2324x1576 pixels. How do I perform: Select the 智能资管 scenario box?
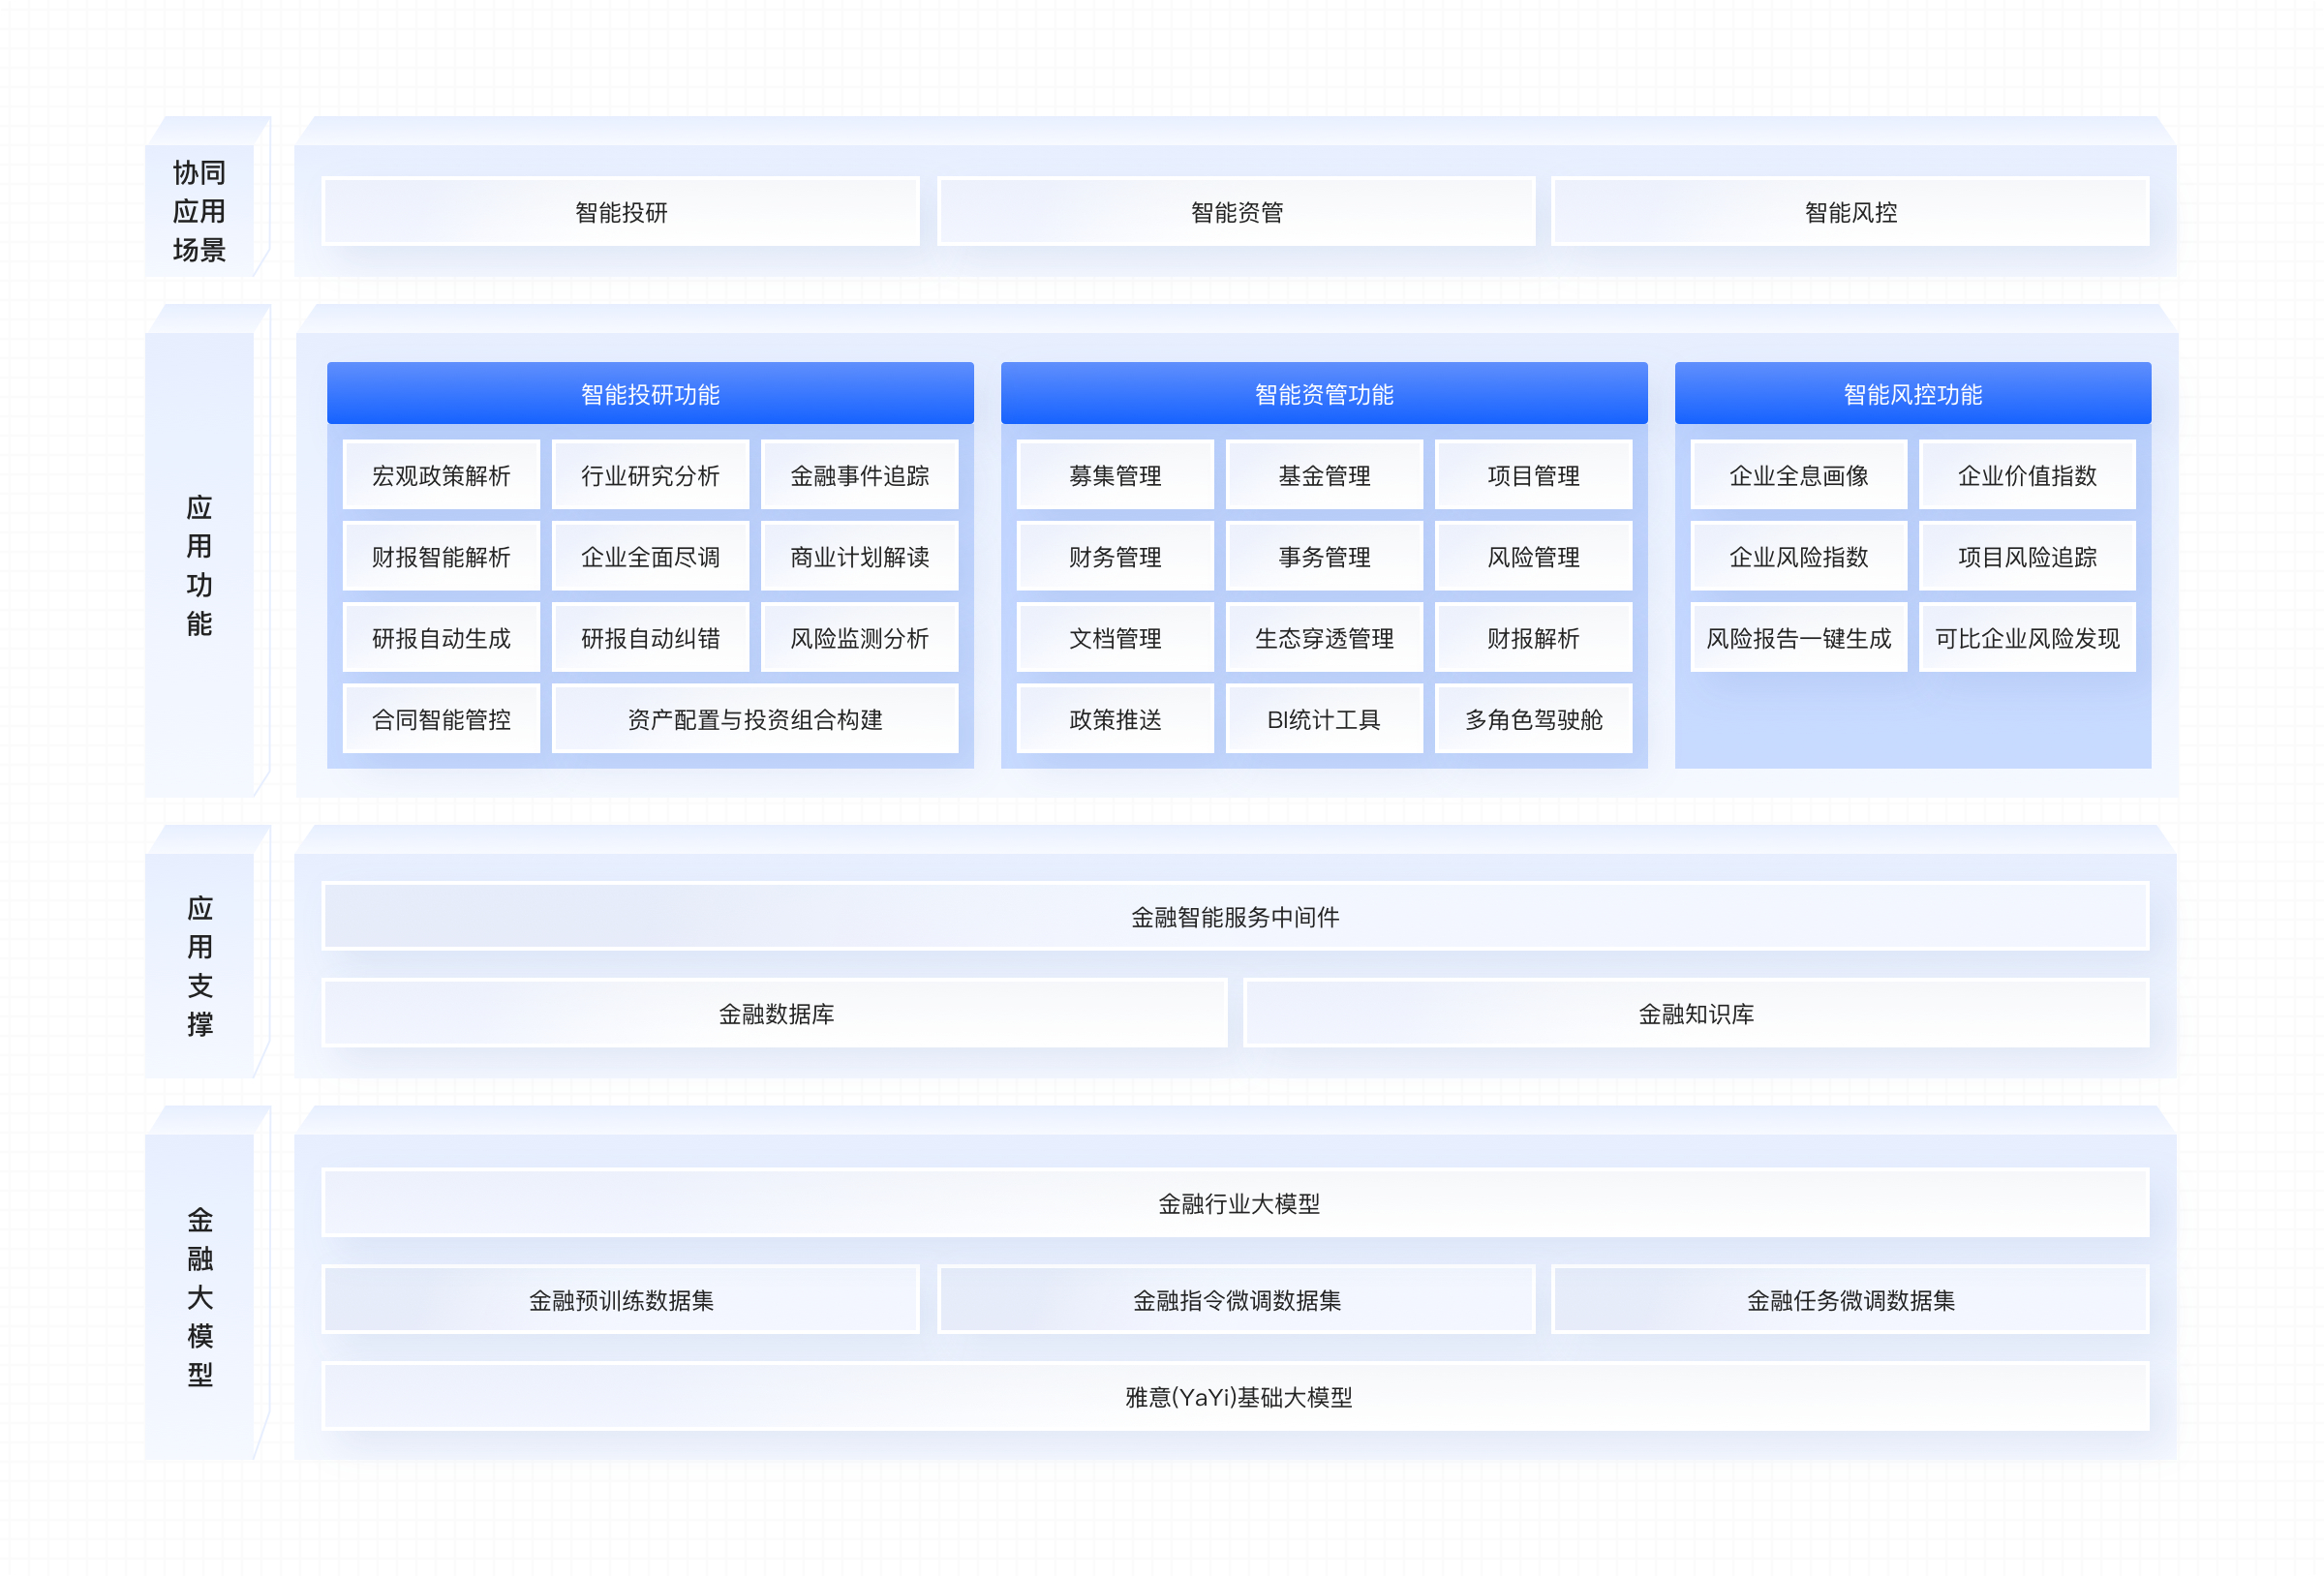coord(1236,212)
